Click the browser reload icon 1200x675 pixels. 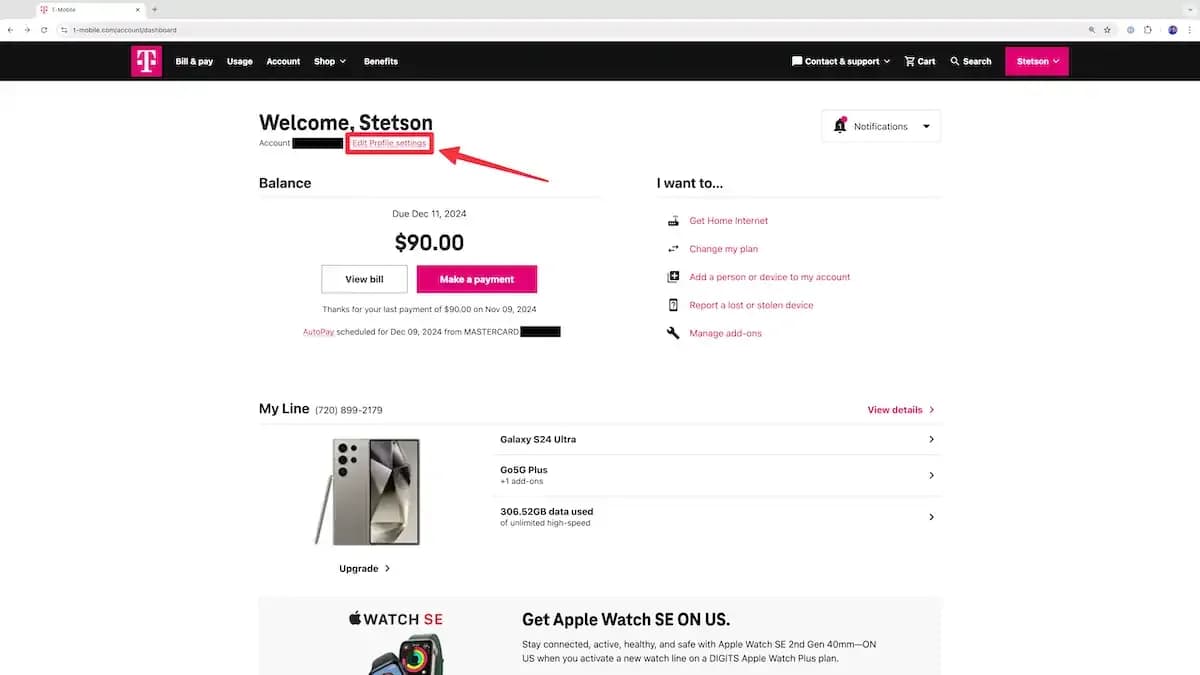[43, 29]
